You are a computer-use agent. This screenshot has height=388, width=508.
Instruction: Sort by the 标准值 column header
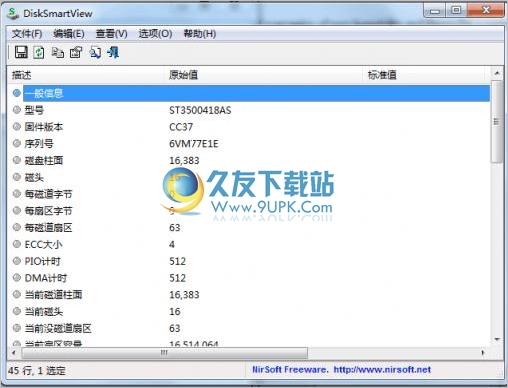click(x=423, y=75)
